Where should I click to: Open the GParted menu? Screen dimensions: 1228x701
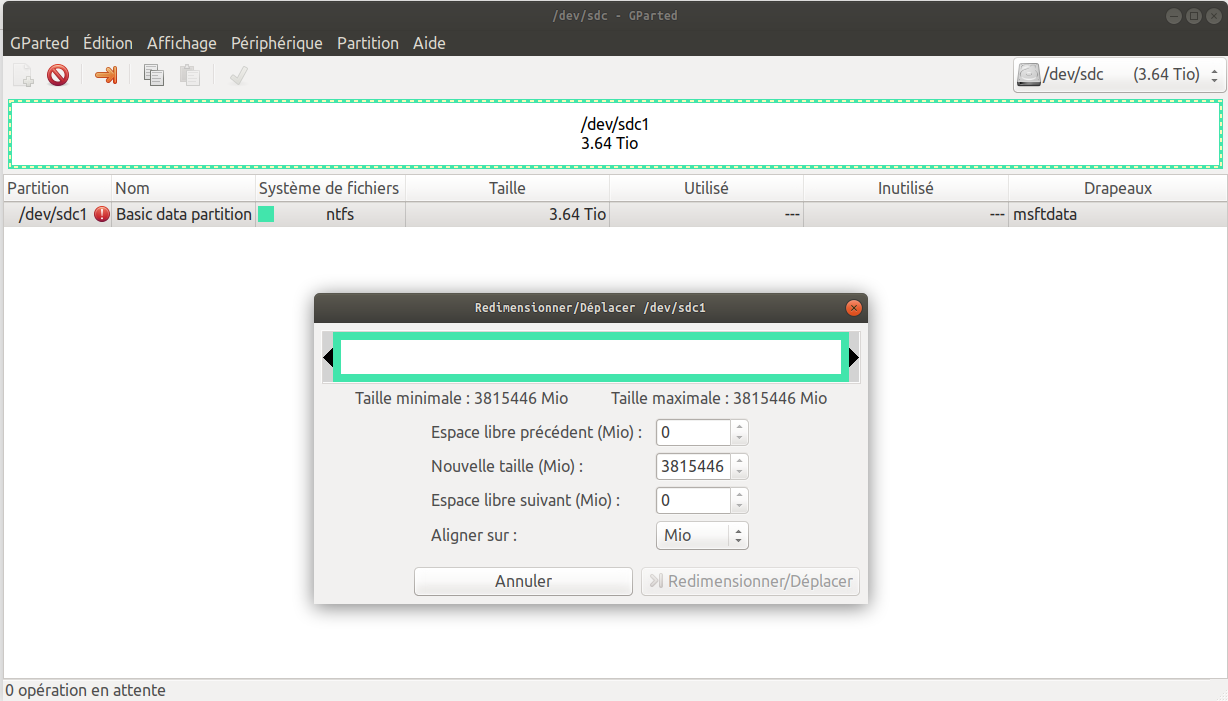(x=39, y=43)
